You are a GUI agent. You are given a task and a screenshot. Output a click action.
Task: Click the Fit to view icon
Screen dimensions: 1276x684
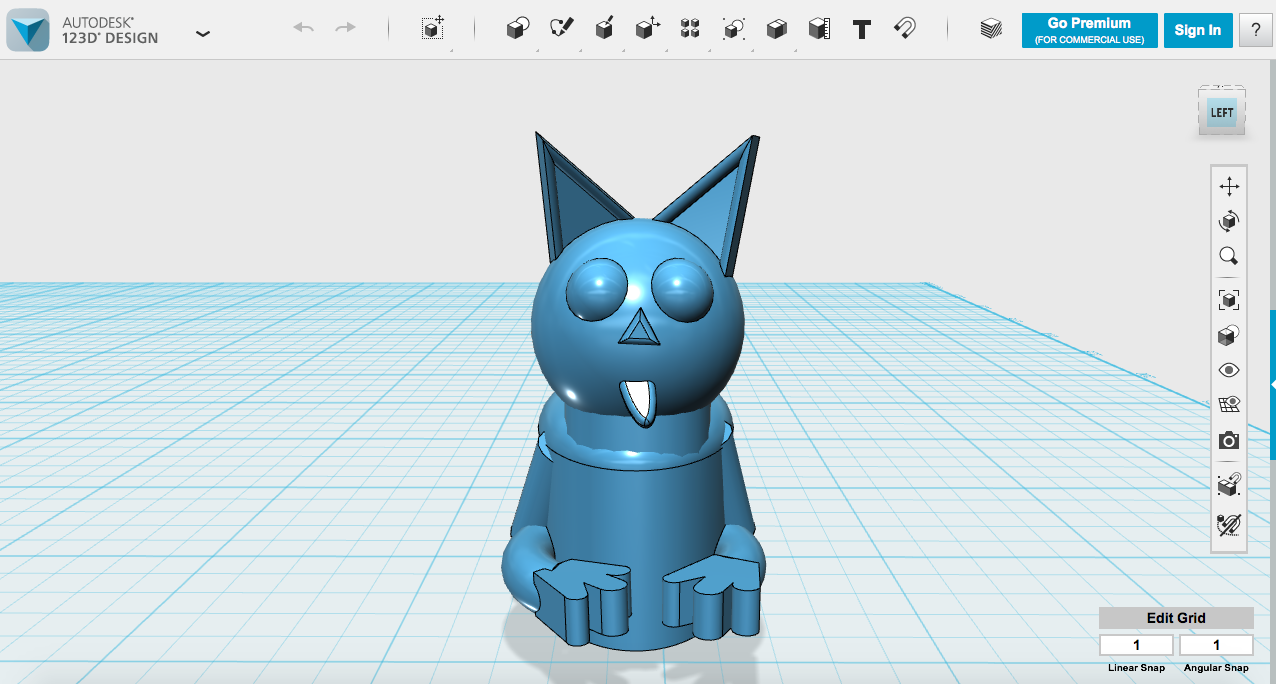[1229, 299]
